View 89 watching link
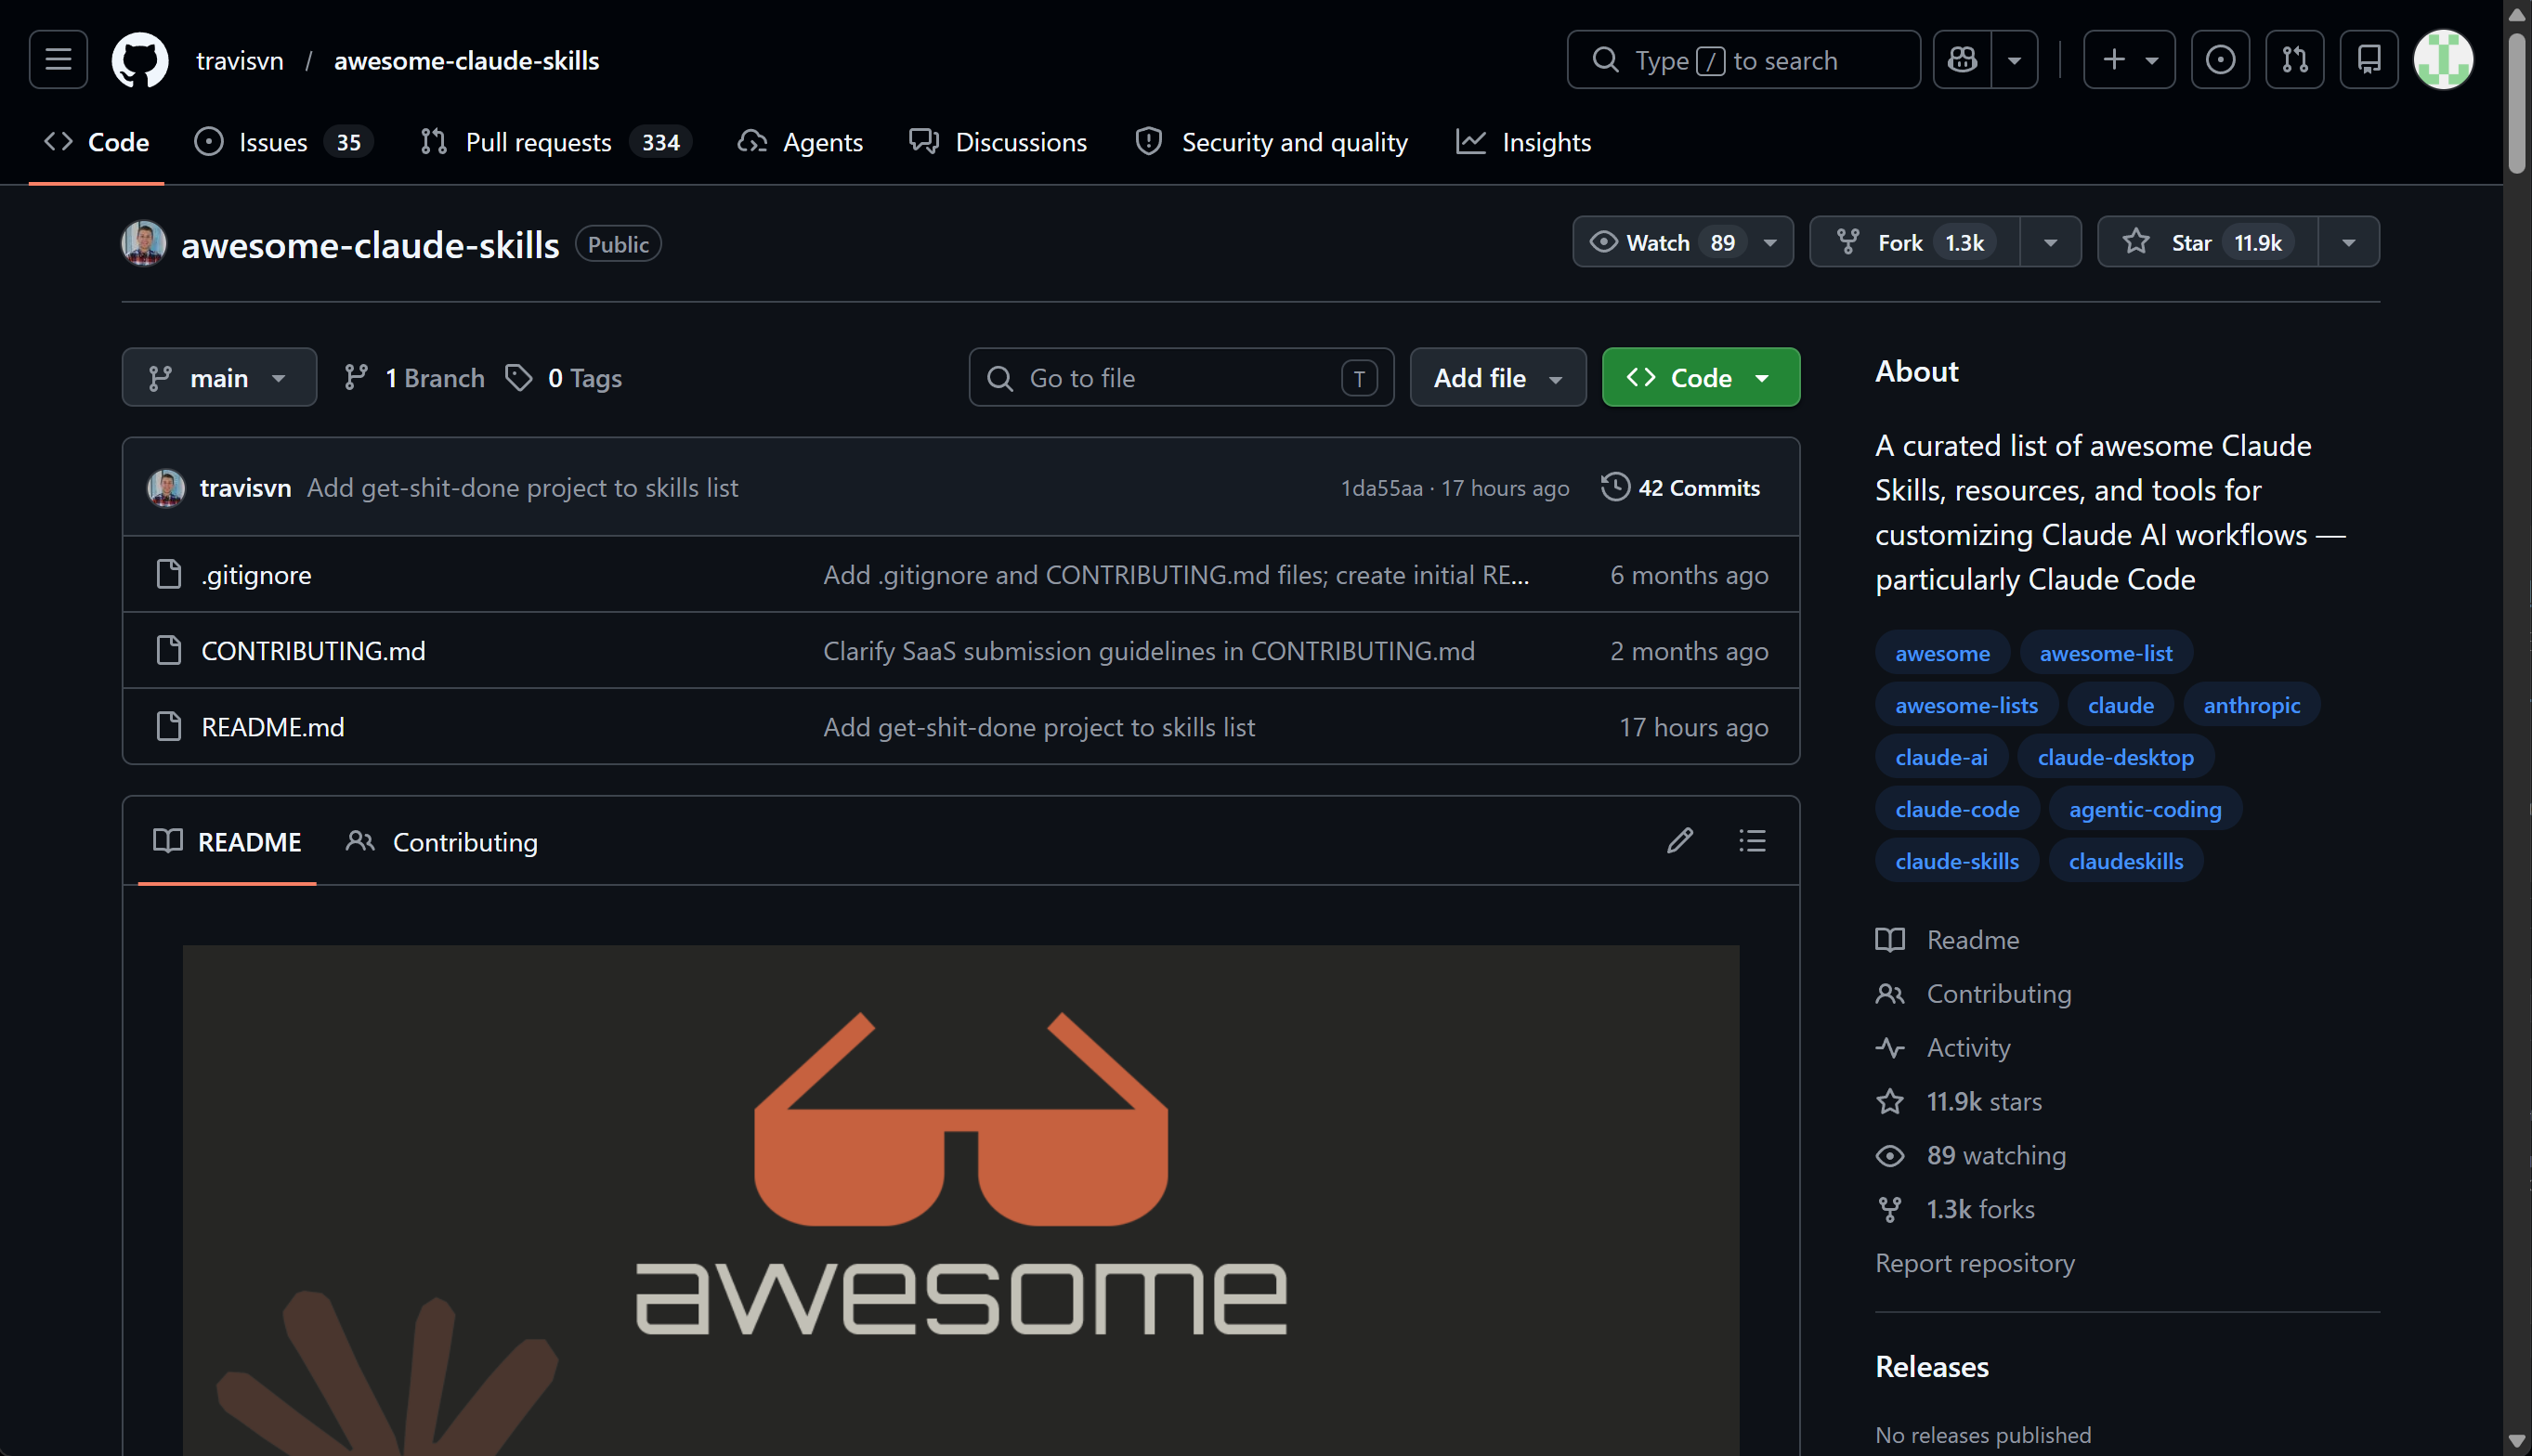2532x1456 pixels. 1971,1155
